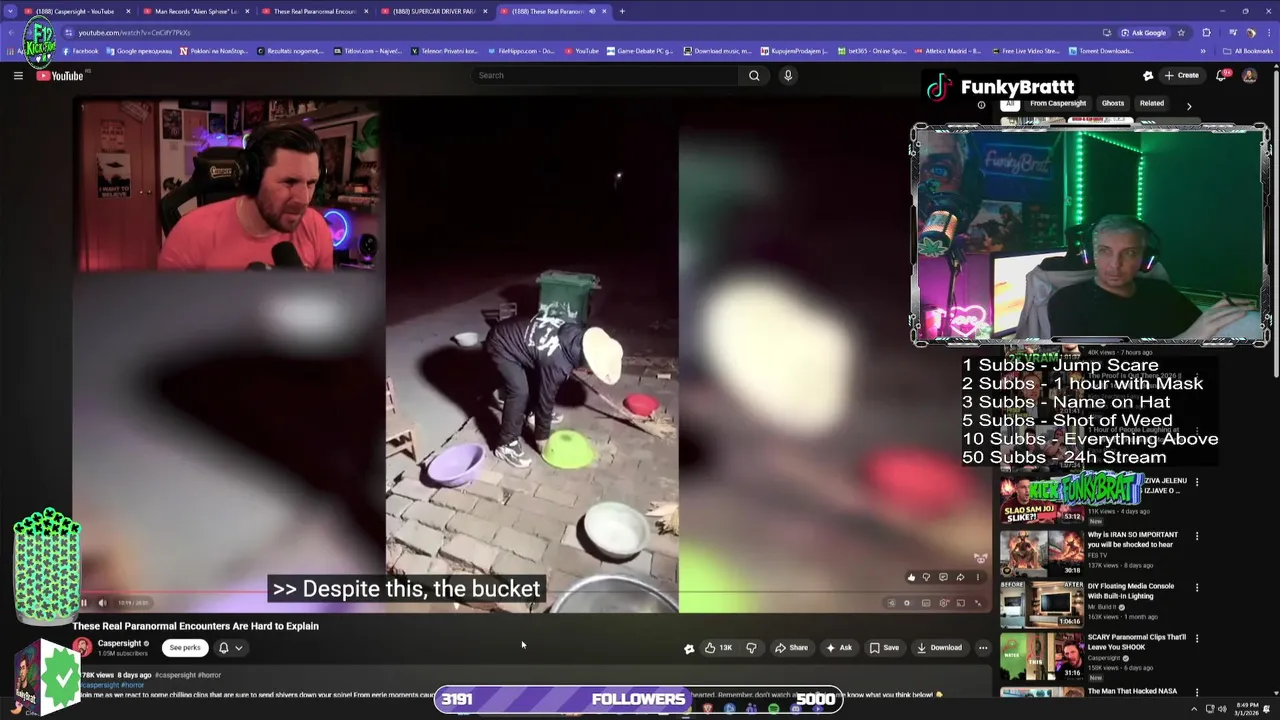Dislike the video next to the 13K likes
Viewport: 1280px width, 720px height.
point(751,648)
